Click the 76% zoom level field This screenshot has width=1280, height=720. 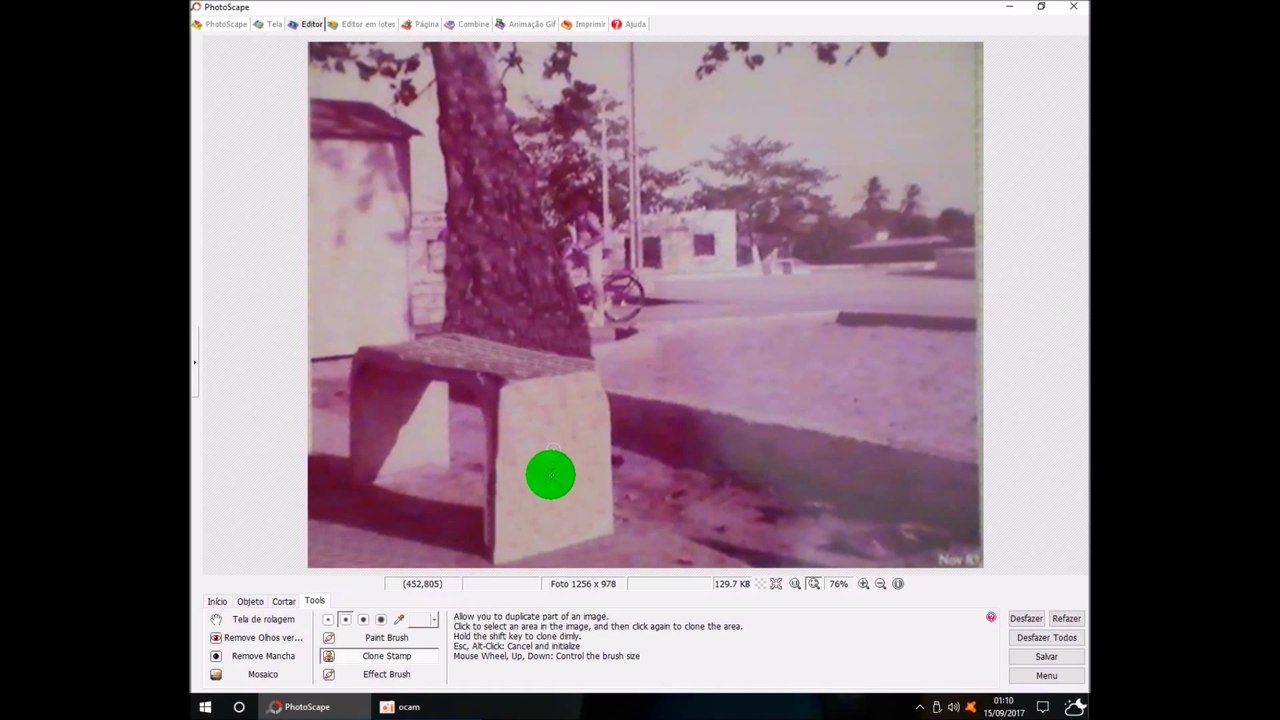coord(838,584)
